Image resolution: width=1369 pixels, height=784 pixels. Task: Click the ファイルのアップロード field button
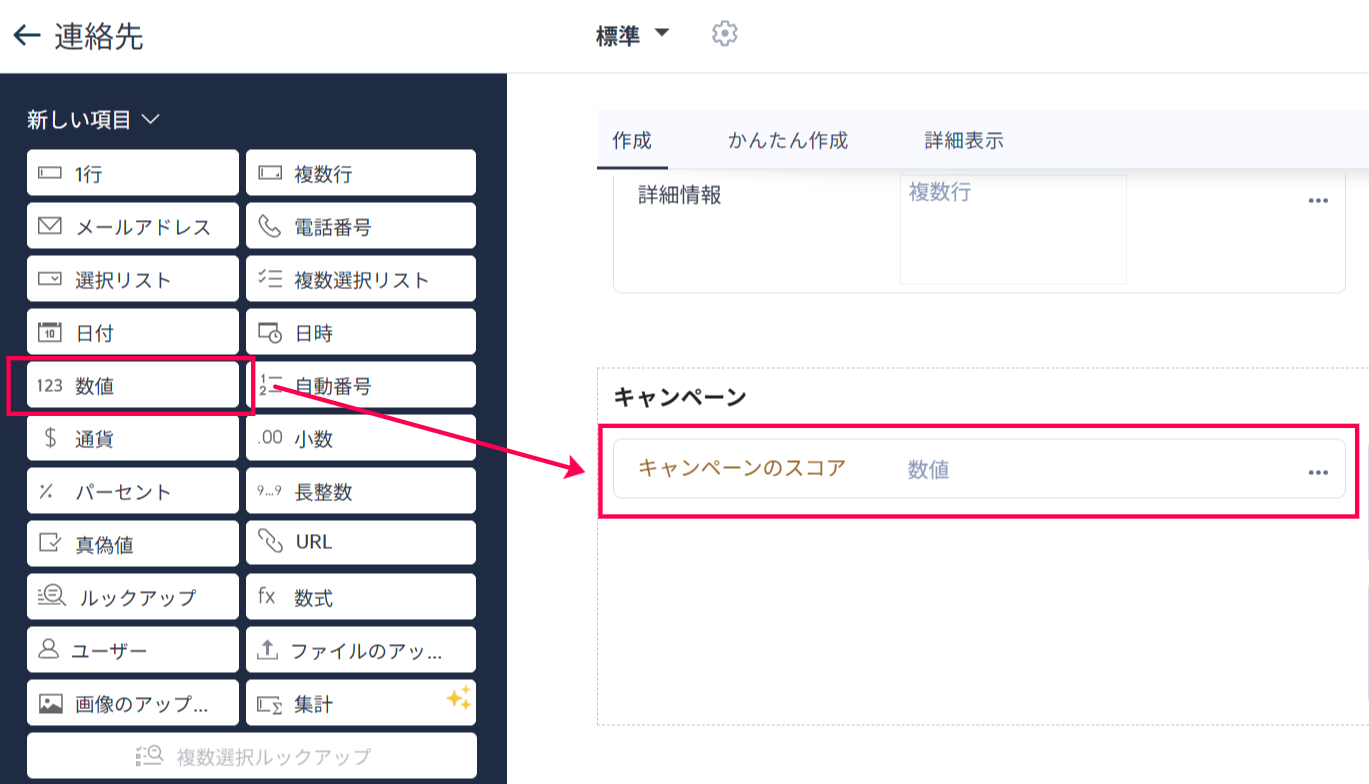360,651
